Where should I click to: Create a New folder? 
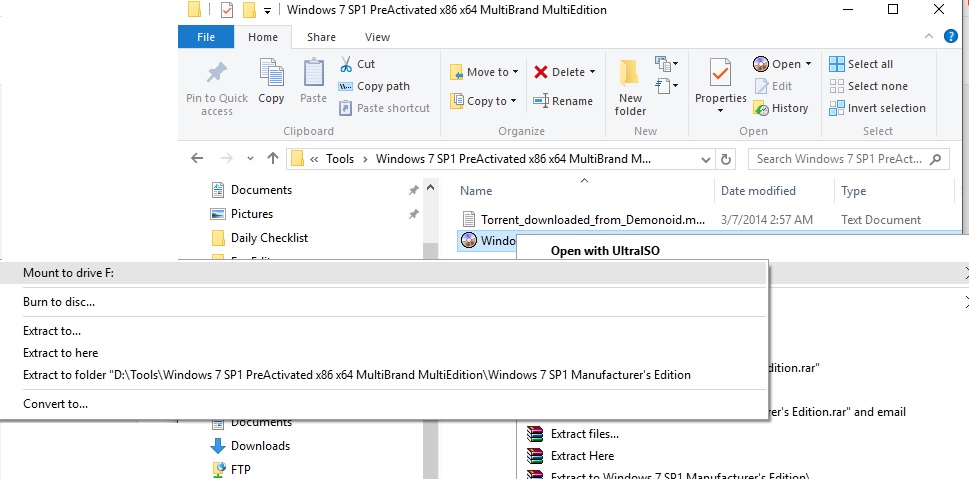coord(630,88)
